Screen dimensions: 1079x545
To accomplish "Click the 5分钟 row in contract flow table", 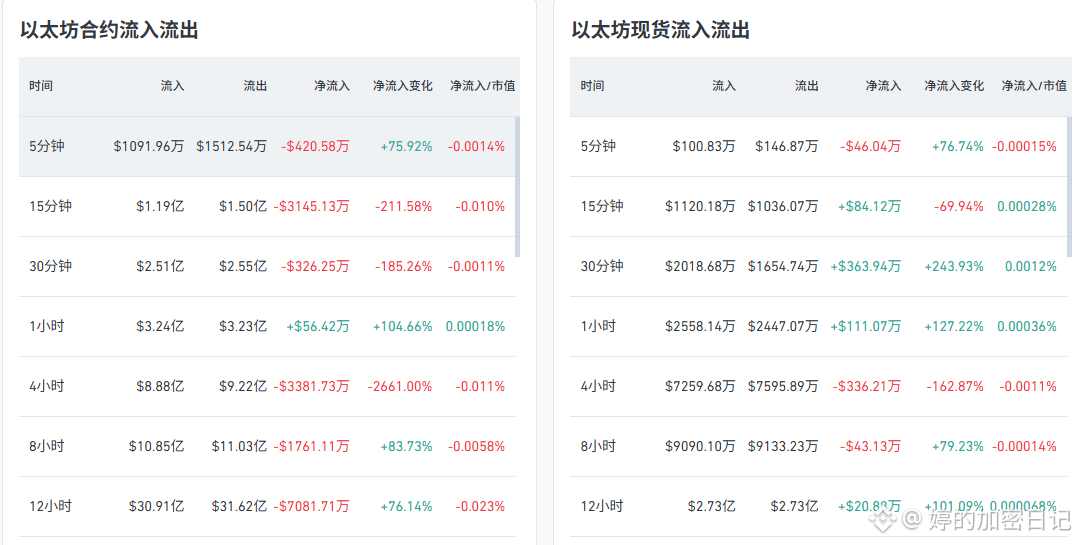I will tap(267, 146).
